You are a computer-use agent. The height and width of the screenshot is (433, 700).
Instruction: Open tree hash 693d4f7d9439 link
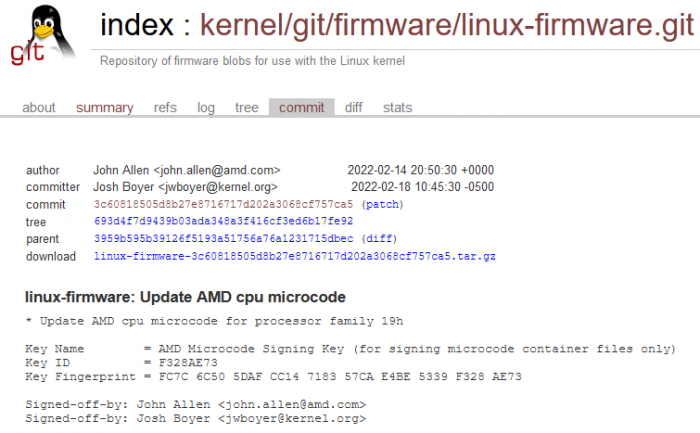point(223,221)
